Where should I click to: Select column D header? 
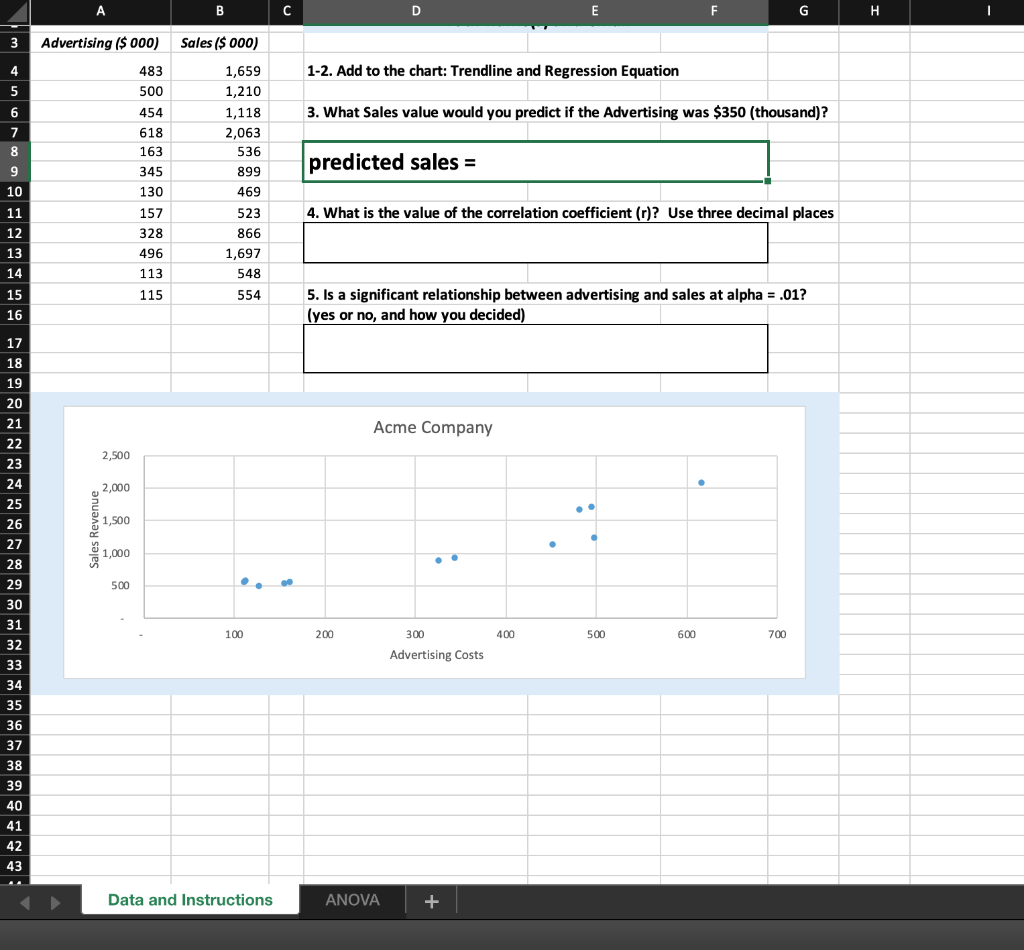(416, 11)
